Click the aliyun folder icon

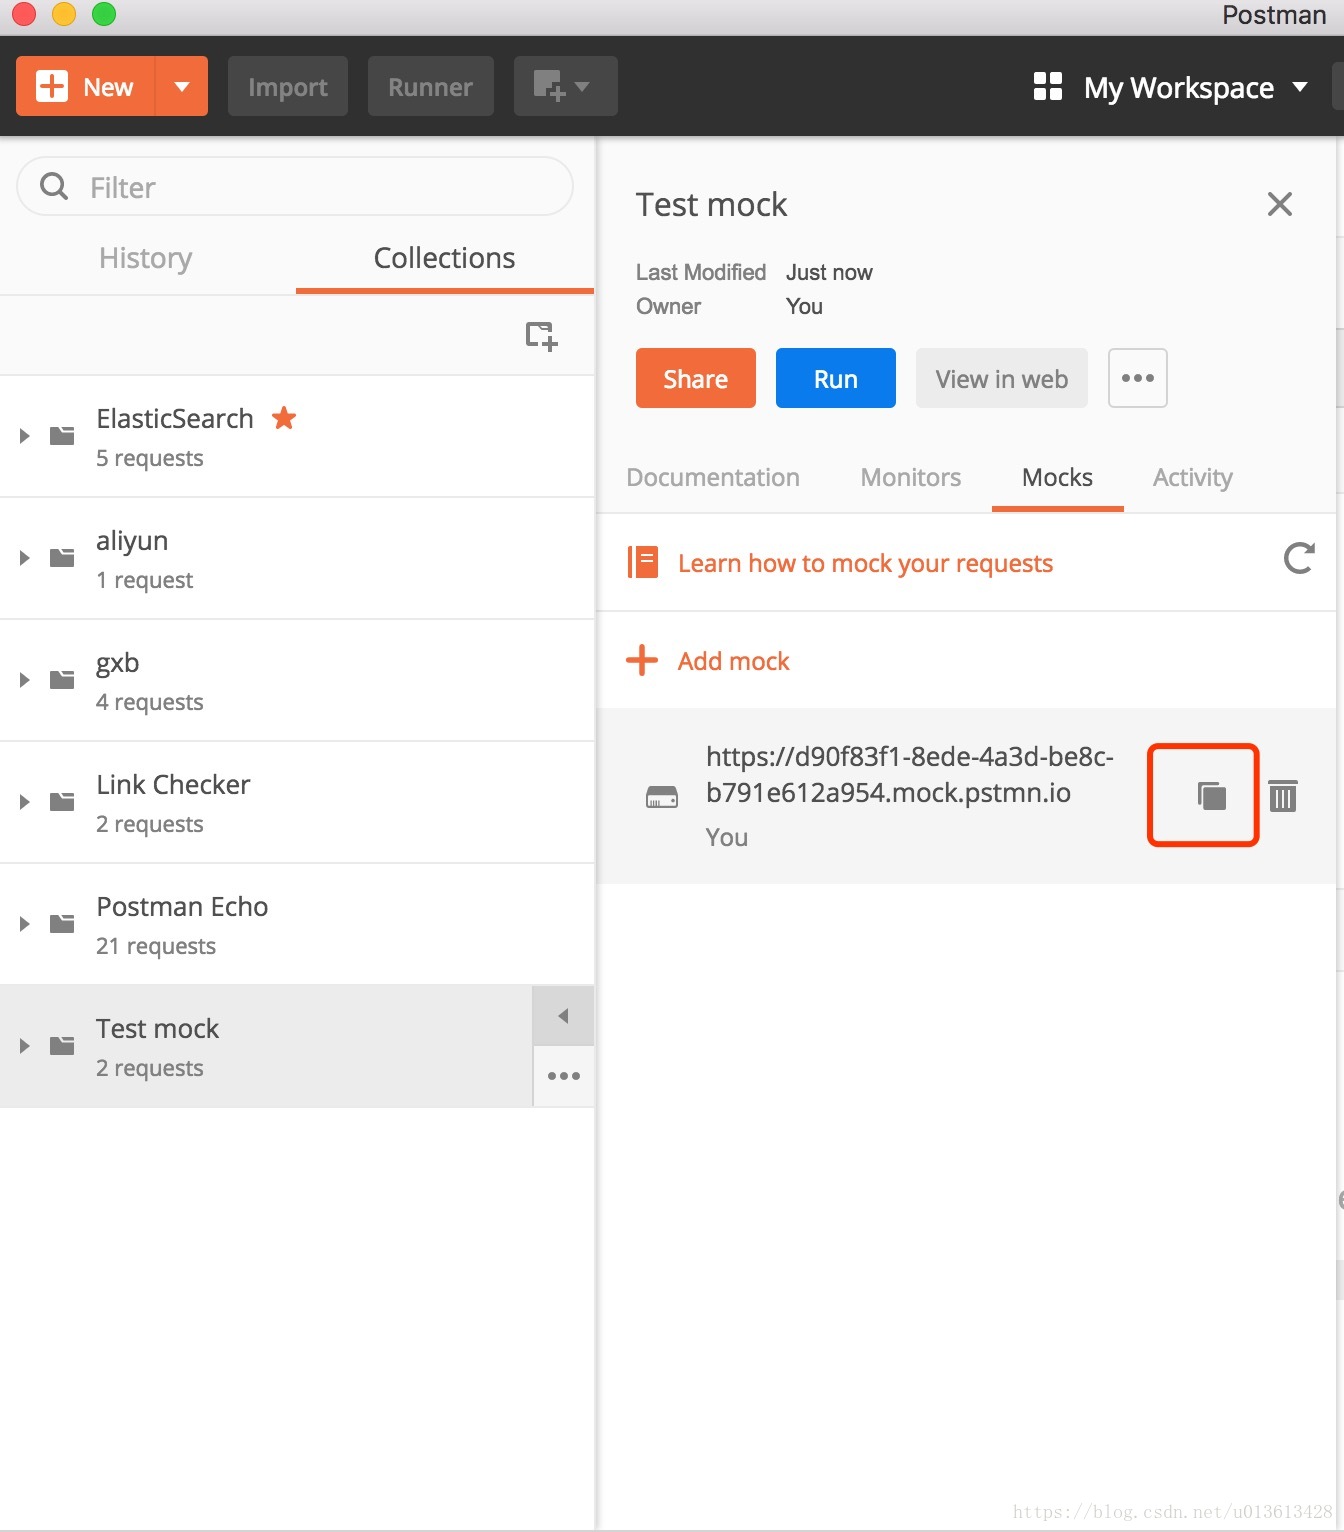pos(62,558)
